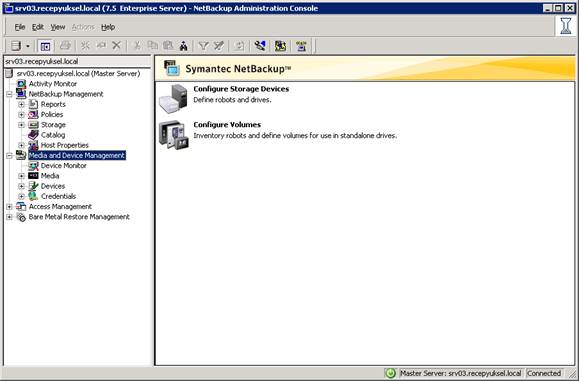
Task: Open Catalog in the tree
Action: [x=53, y=135]
